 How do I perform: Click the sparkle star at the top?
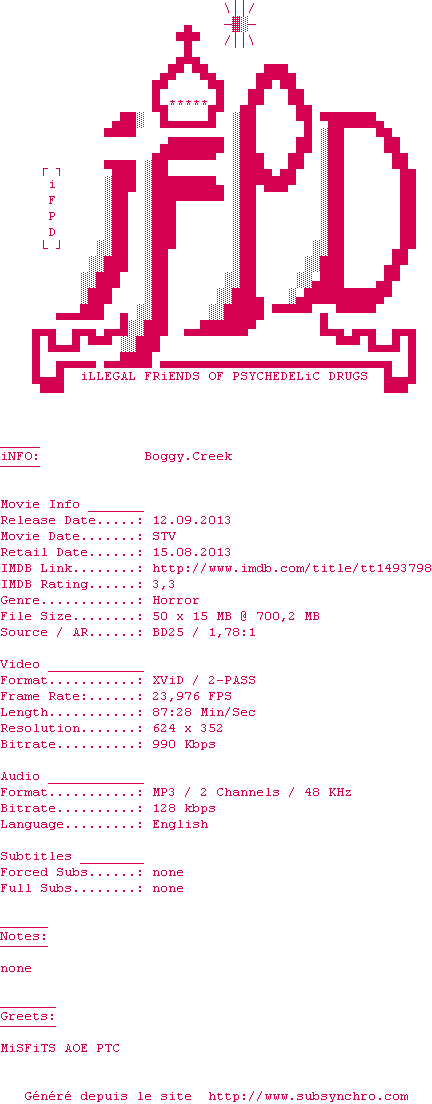point(239,24)
